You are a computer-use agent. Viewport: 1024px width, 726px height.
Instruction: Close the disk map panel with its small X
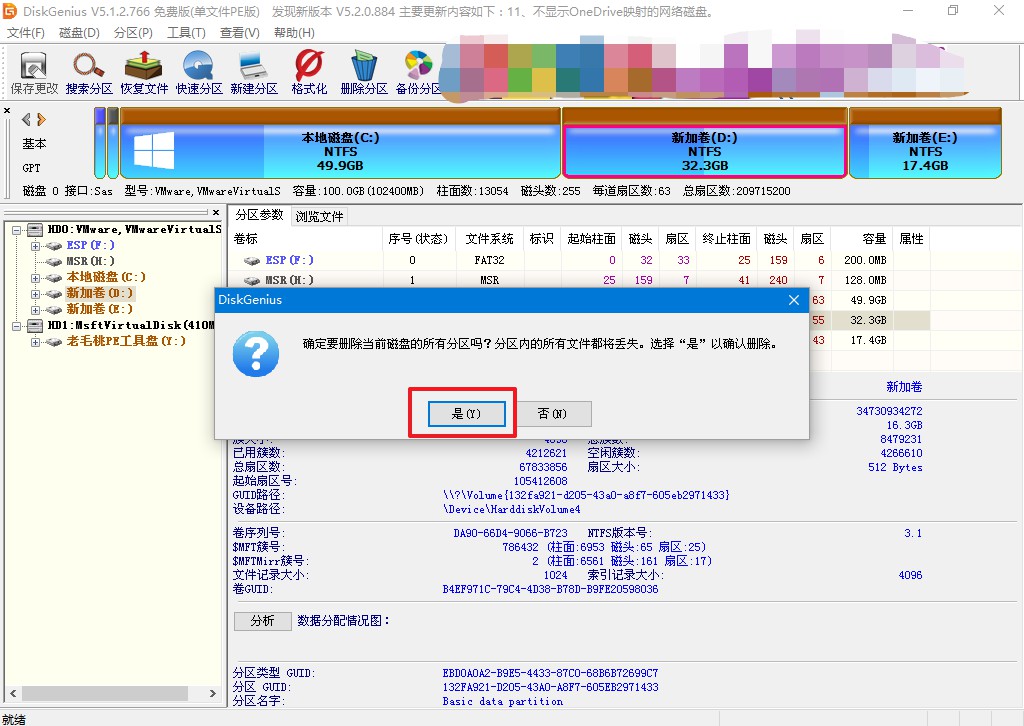click(x=7, y=110)
